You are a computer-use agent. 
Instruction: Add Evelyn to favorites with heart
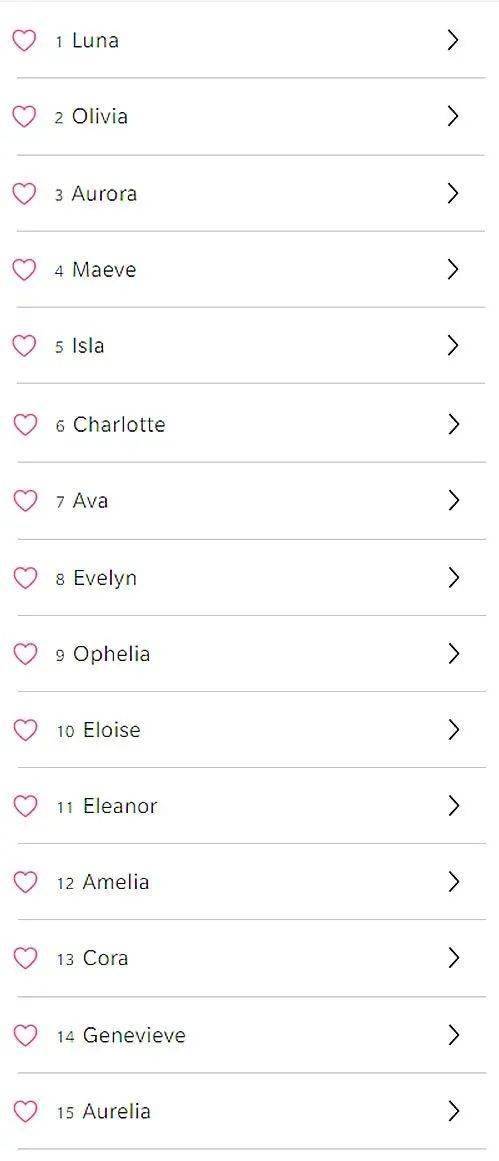click(24, 578)
